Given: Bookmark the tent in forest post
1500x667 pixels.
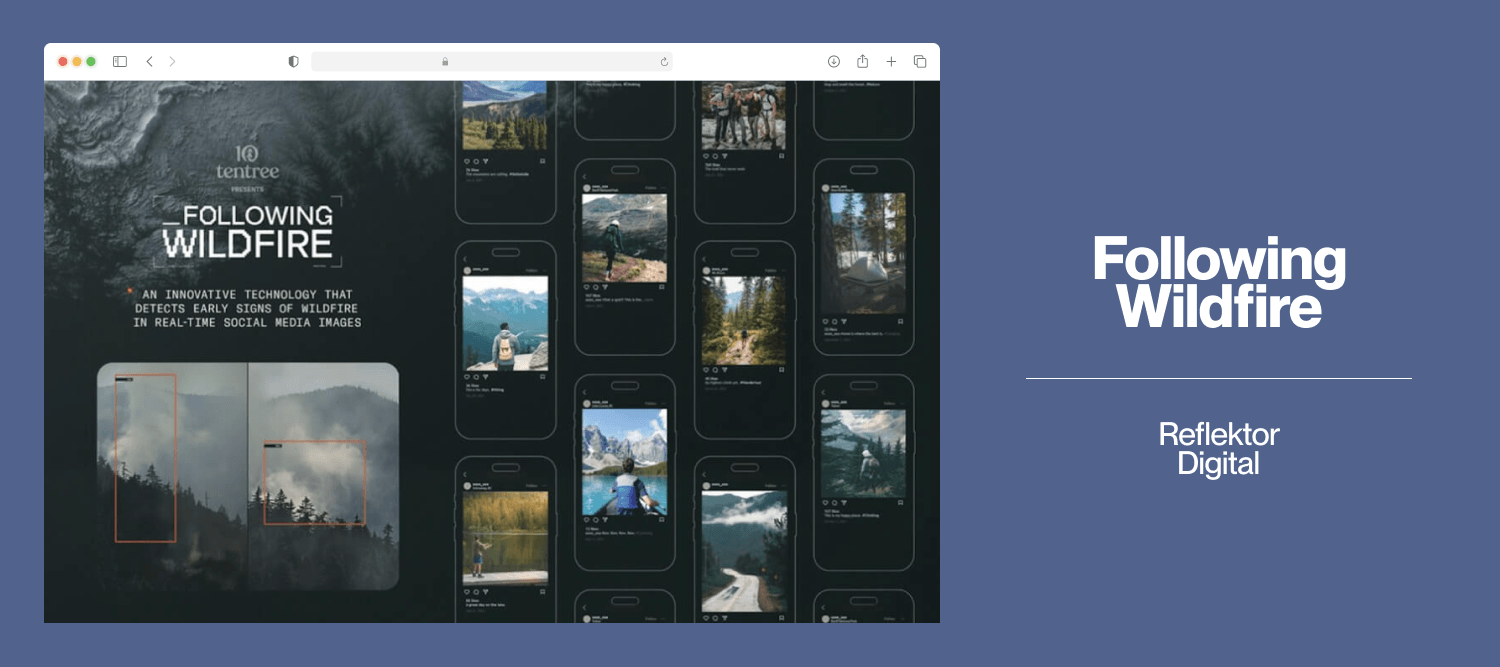Looking at the screenshot, I should click(x=901, y=321).
